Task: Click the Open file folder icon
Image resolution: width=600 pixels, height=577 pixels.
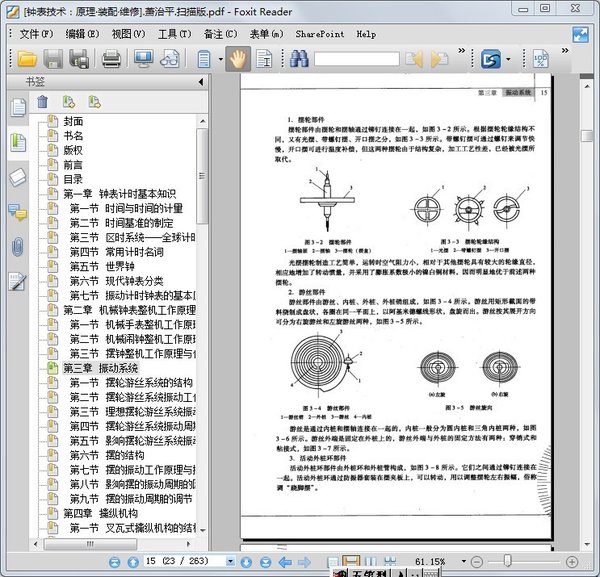Action: pyautogui.click(x=27, y=59)
